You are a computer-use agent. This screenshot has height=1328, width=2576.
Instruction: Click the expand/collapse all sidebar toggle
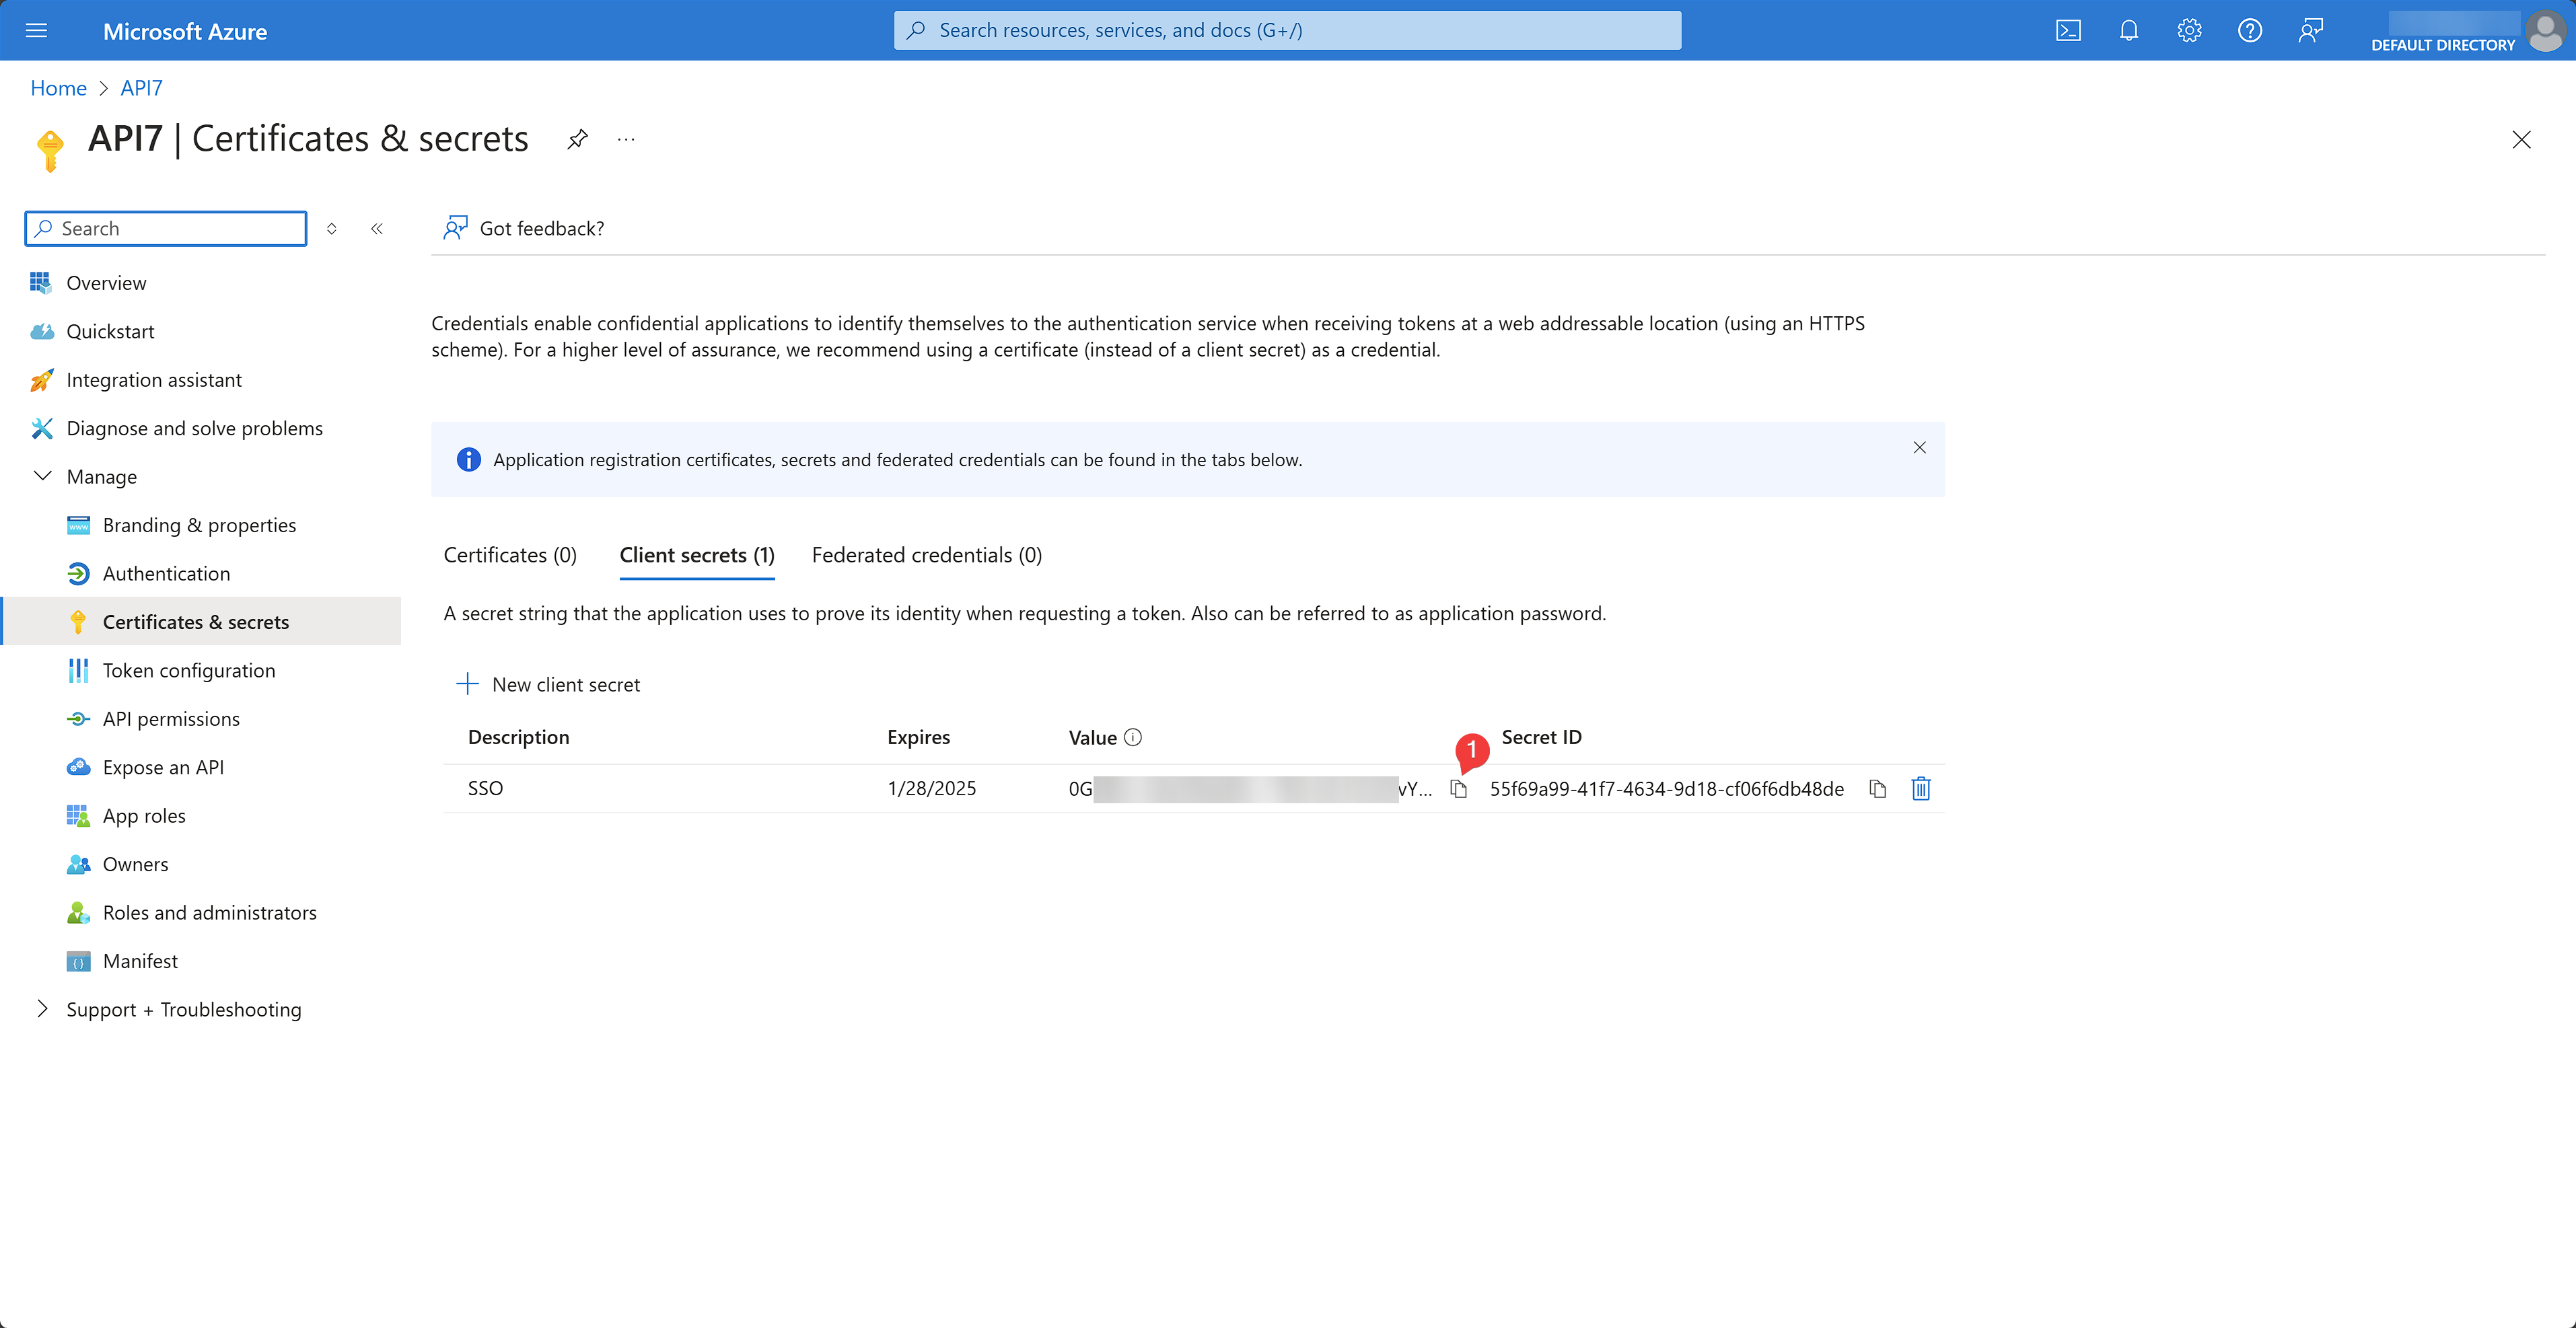tap(332, 228)
